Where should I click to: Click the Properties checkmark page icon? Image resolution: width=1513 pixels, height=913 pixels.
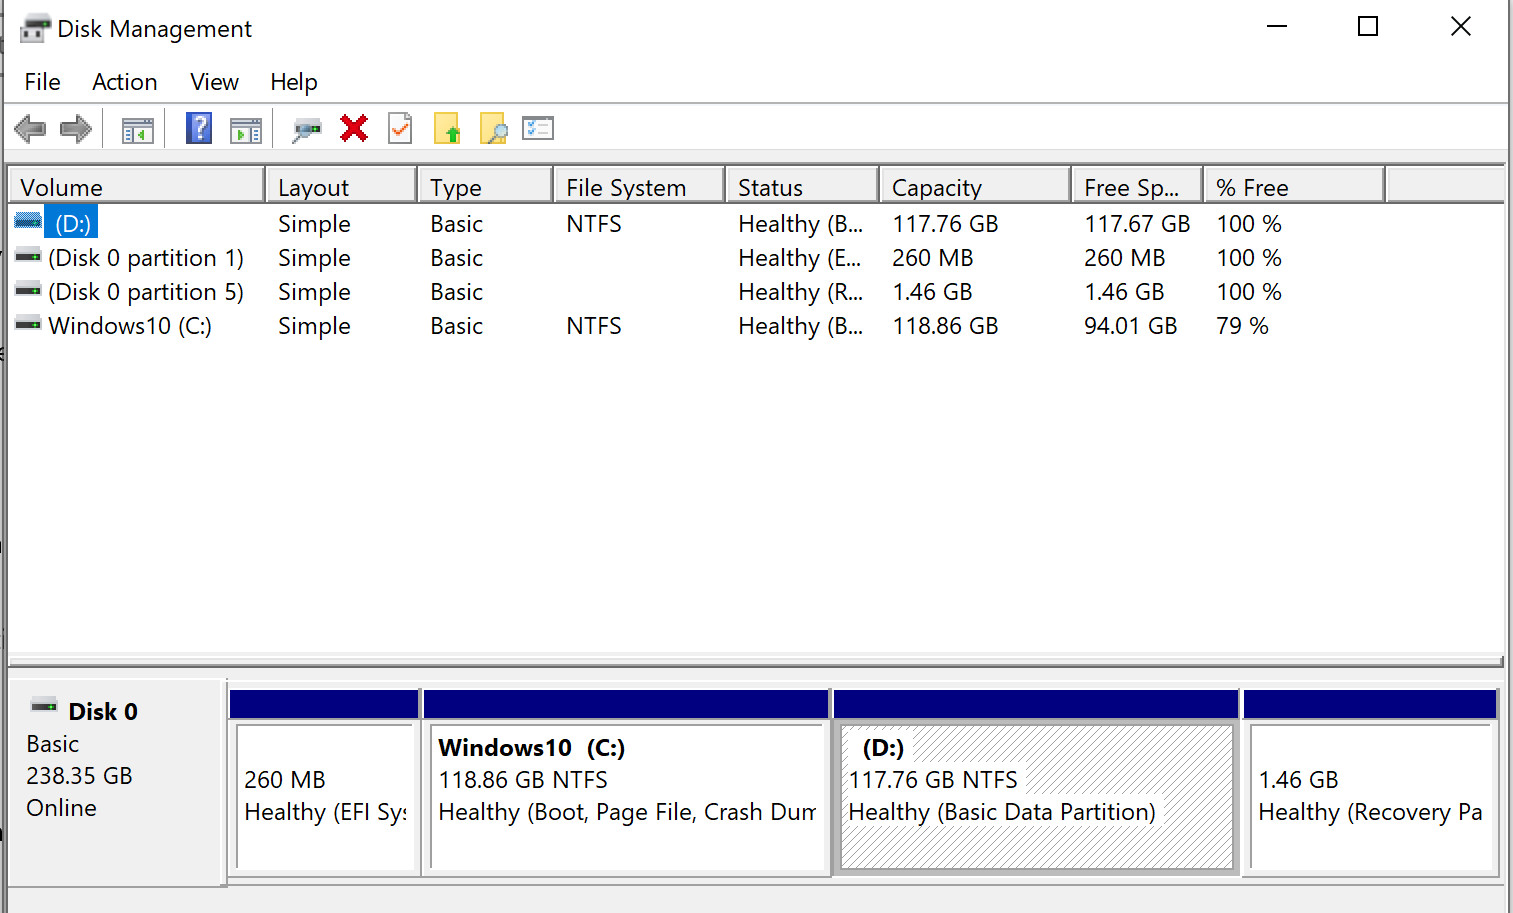[400, 128]
